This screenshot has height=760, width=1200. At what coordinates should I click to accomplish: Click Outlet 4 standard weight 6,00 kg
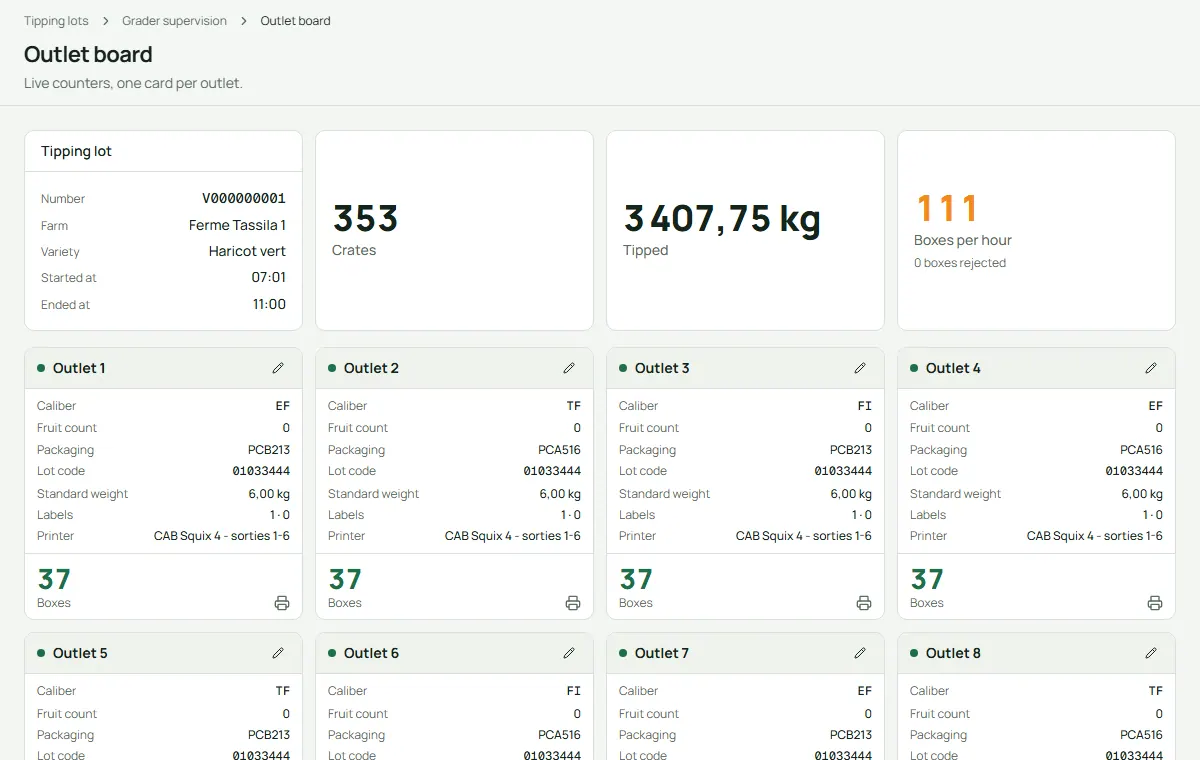pyautogui.click(x=1142, y=494)
